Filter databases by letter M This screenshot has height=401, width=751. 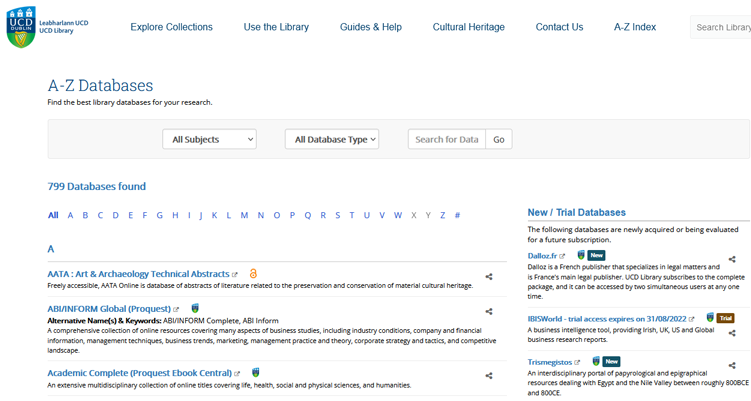244,215
